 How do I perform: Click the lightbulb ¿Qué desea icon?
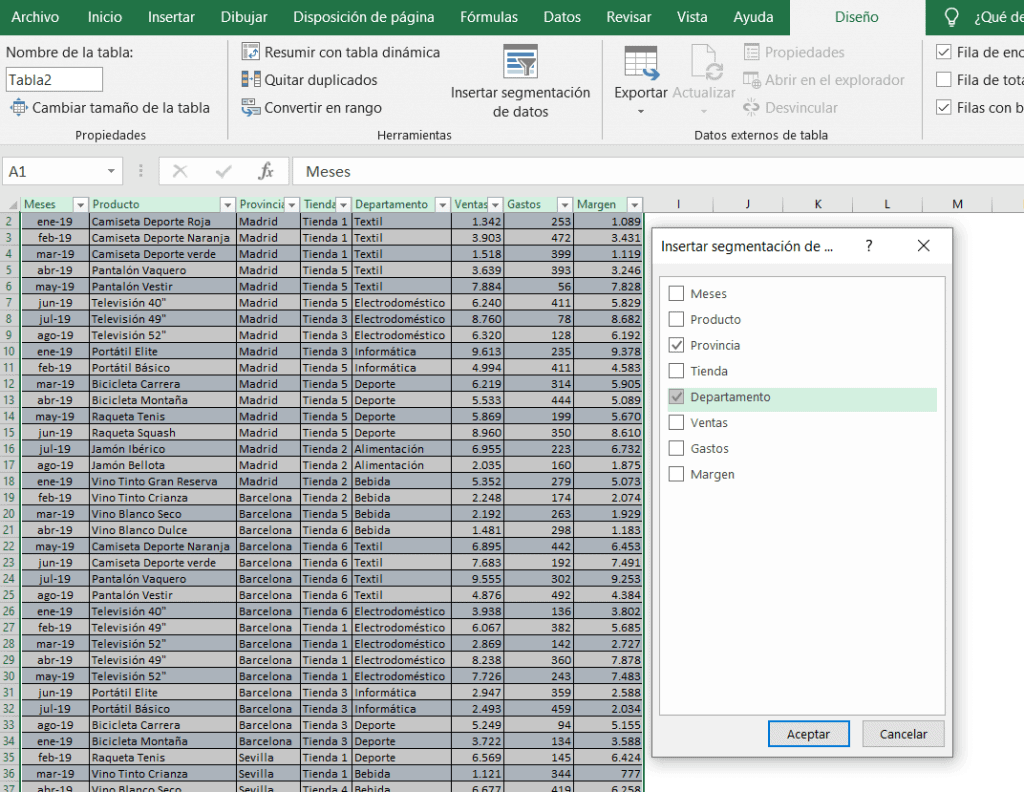[x=952, y=17]
